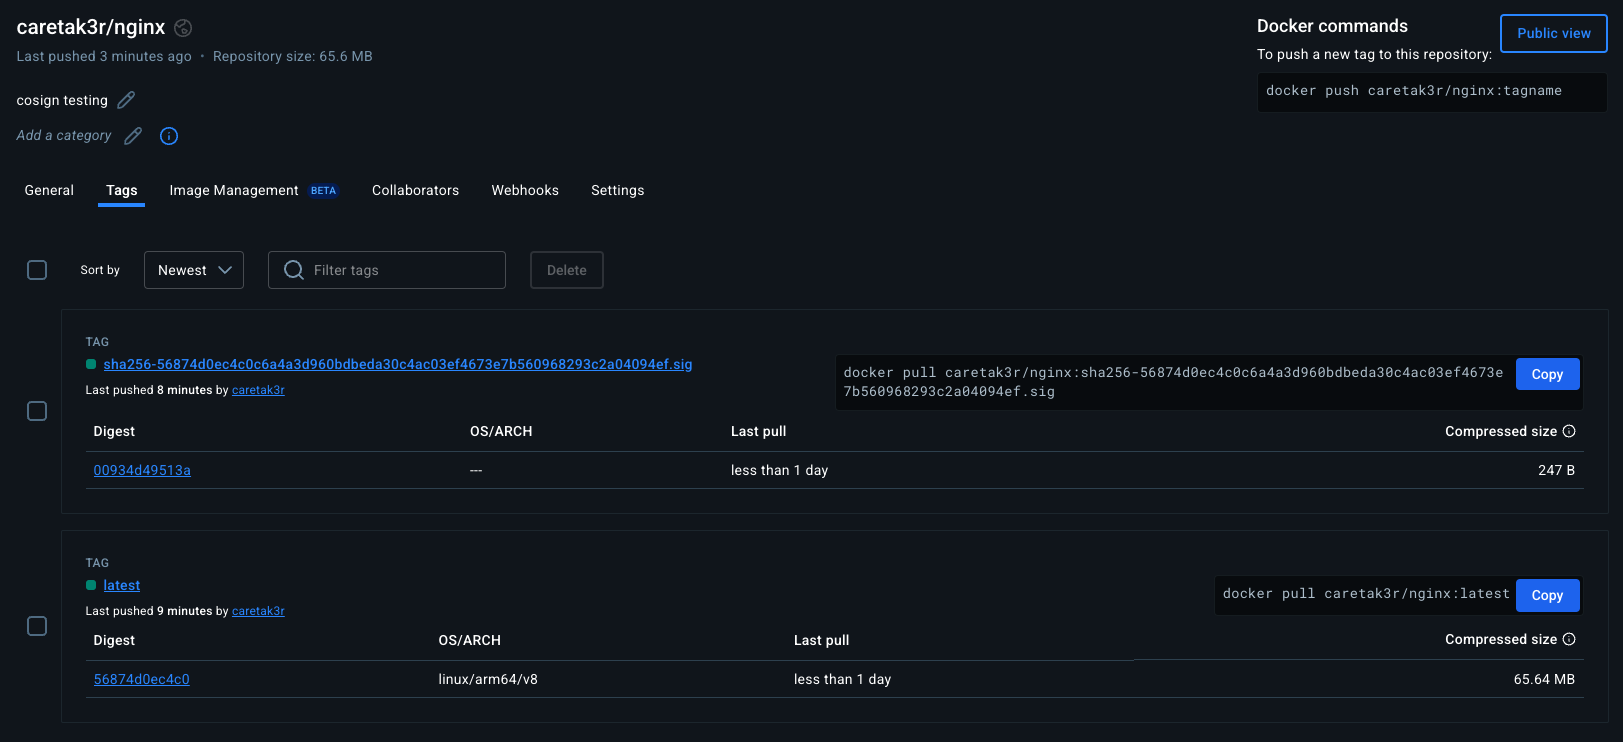Click the caretak3r/nginx repository title
This screenshot has height=742, width=1623.
click(x=91, y=27)
